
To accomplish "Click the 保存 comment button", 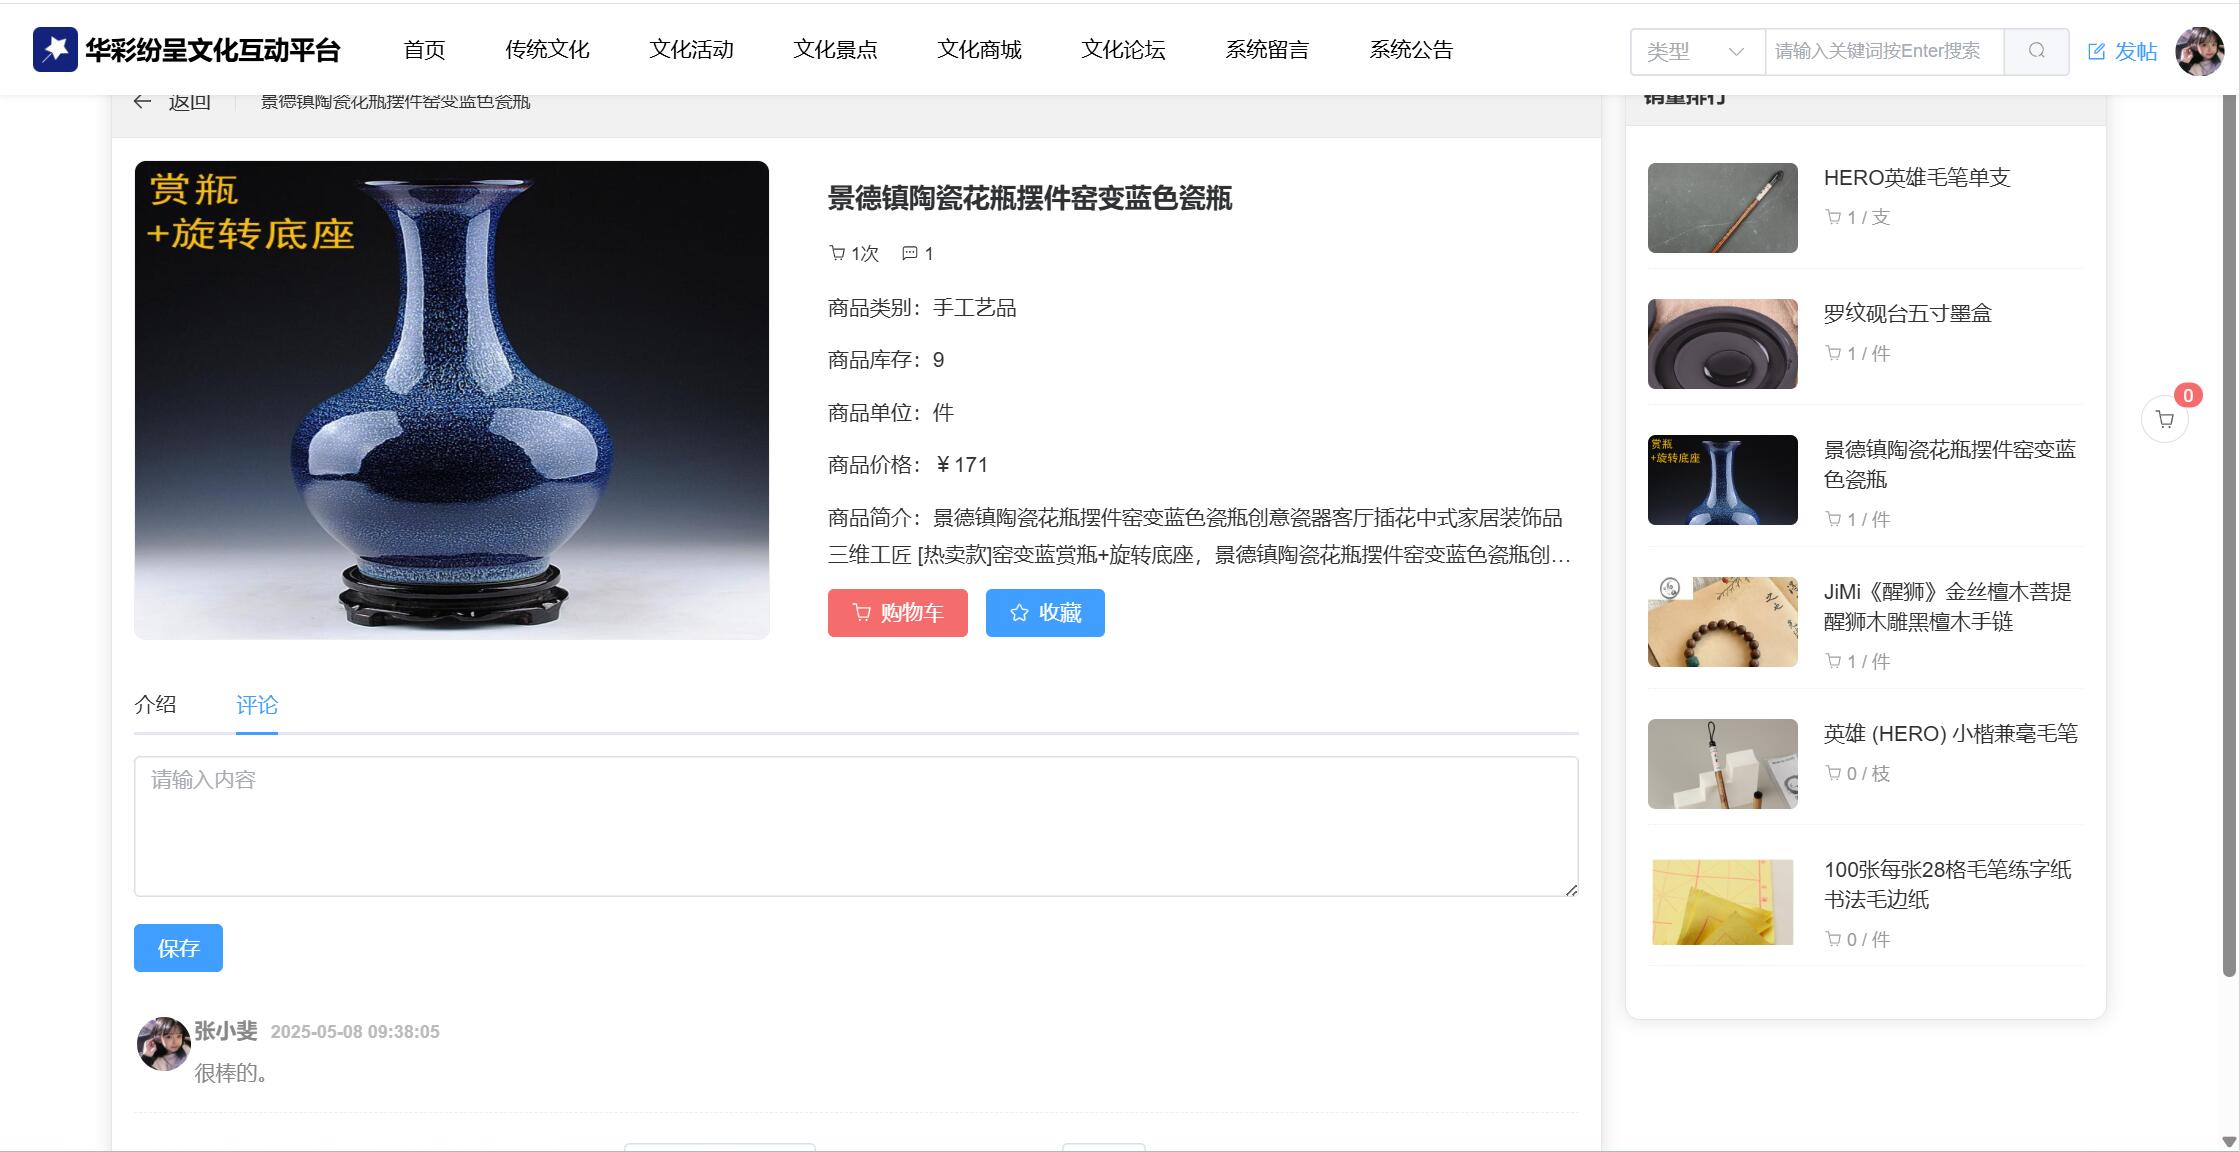I will point(178,948).
